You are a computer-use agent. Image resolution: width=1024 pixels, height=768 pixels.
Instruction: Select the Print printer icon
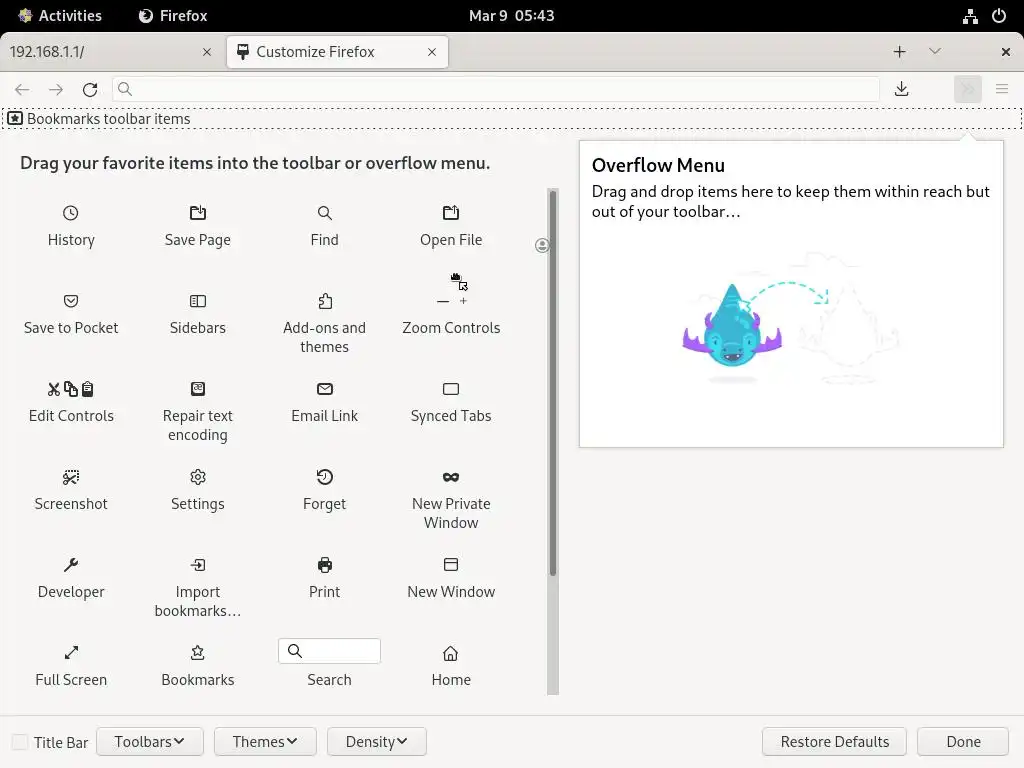coord(325,565)
